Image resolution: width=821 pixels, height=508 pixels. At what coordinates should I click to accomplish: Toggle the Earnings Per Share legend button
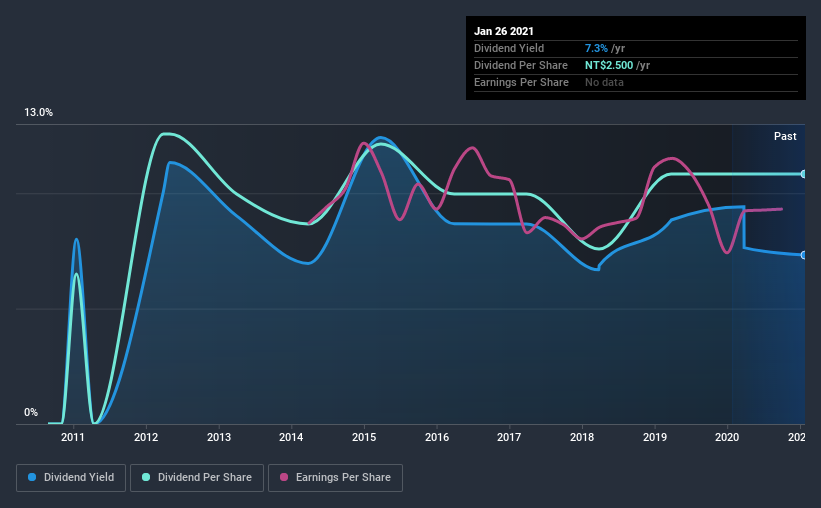click(335, 478)
